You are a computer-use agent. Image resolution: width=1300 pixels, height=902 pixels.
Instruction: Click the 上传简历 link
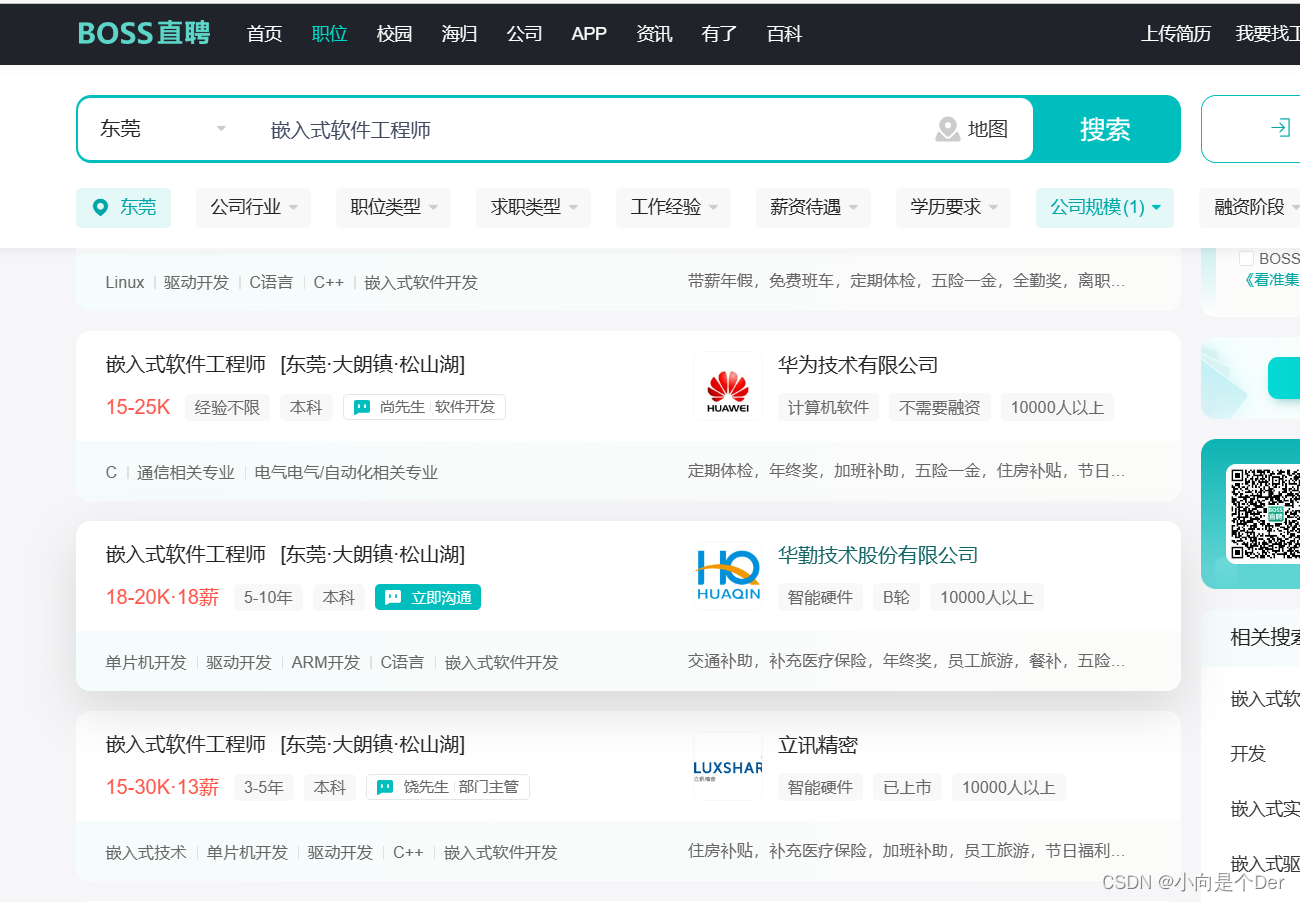click(1176, 34)
